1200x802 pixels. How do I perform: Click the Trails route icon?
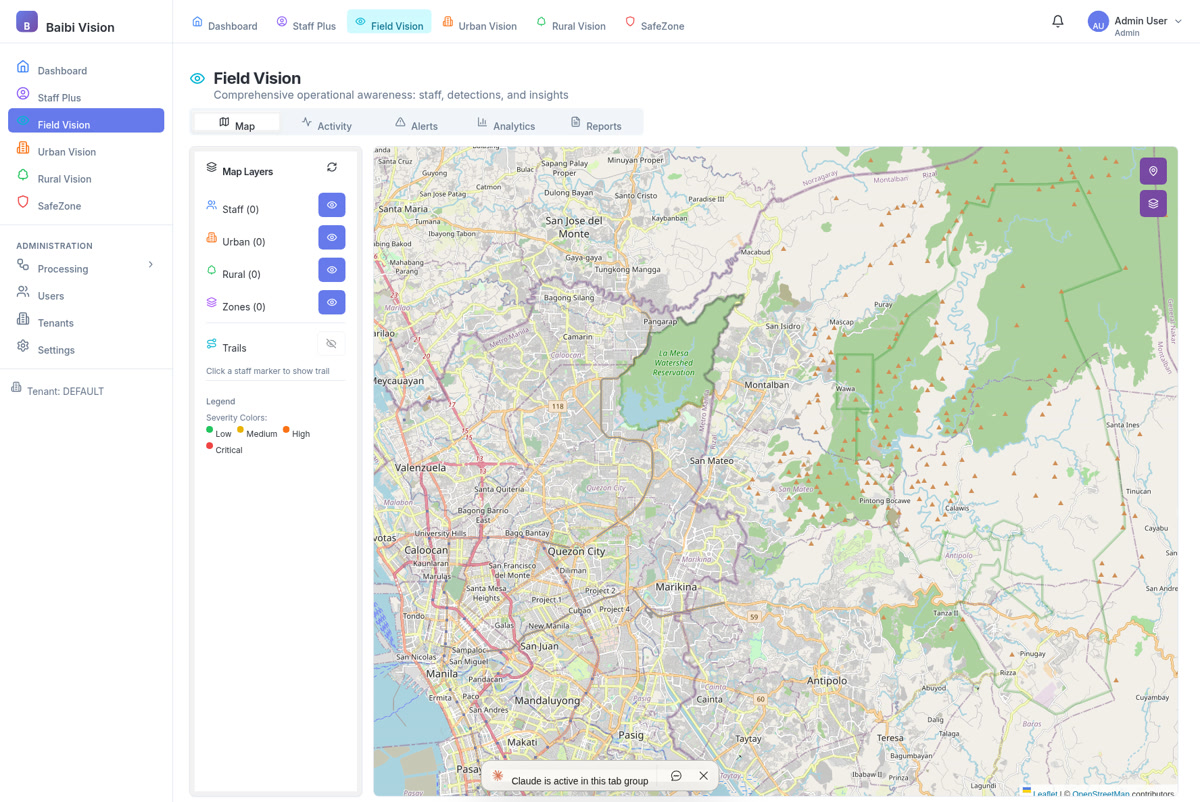click(x=211, y=344)
